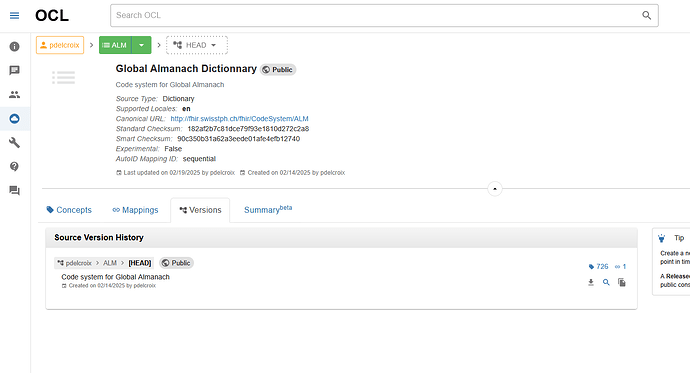Collapse the header with the round arrow button

tap(495, 189)
